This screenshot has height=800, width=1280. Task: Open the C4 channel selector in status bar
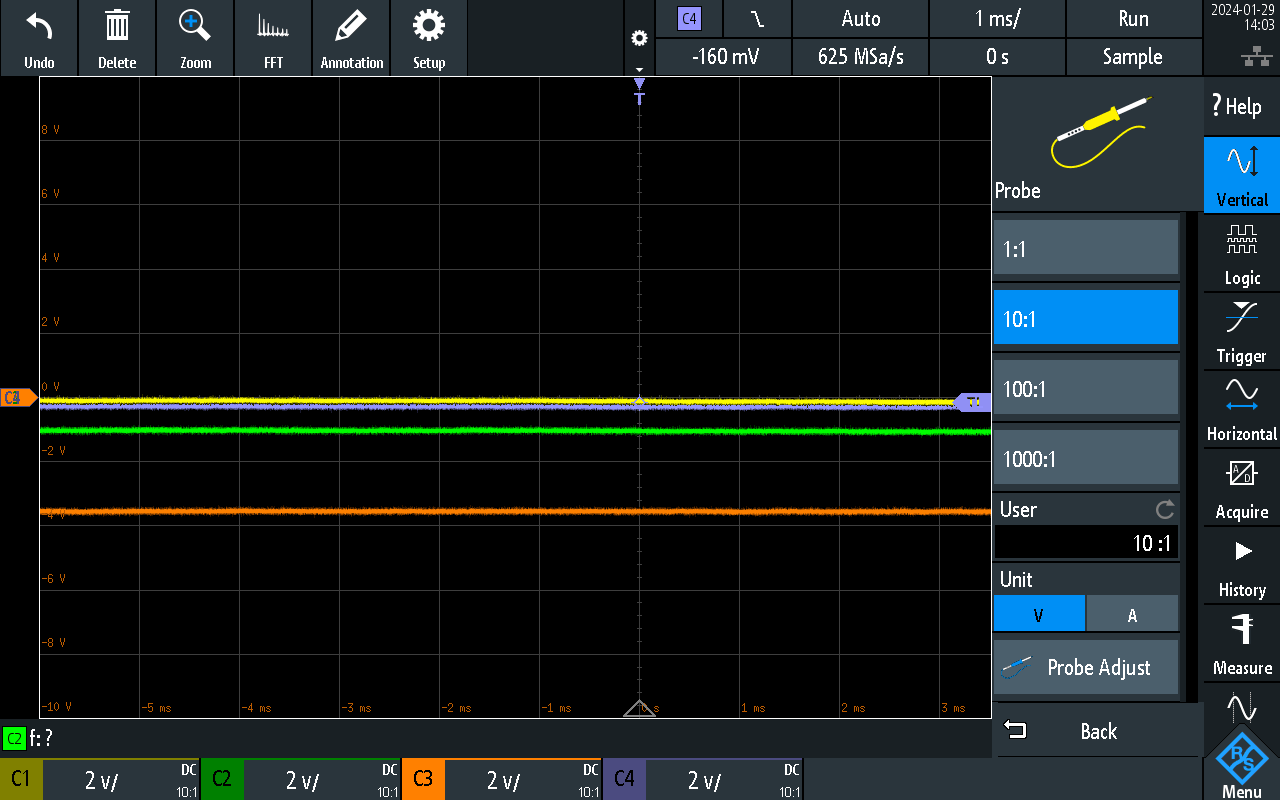tap(690, 18)
